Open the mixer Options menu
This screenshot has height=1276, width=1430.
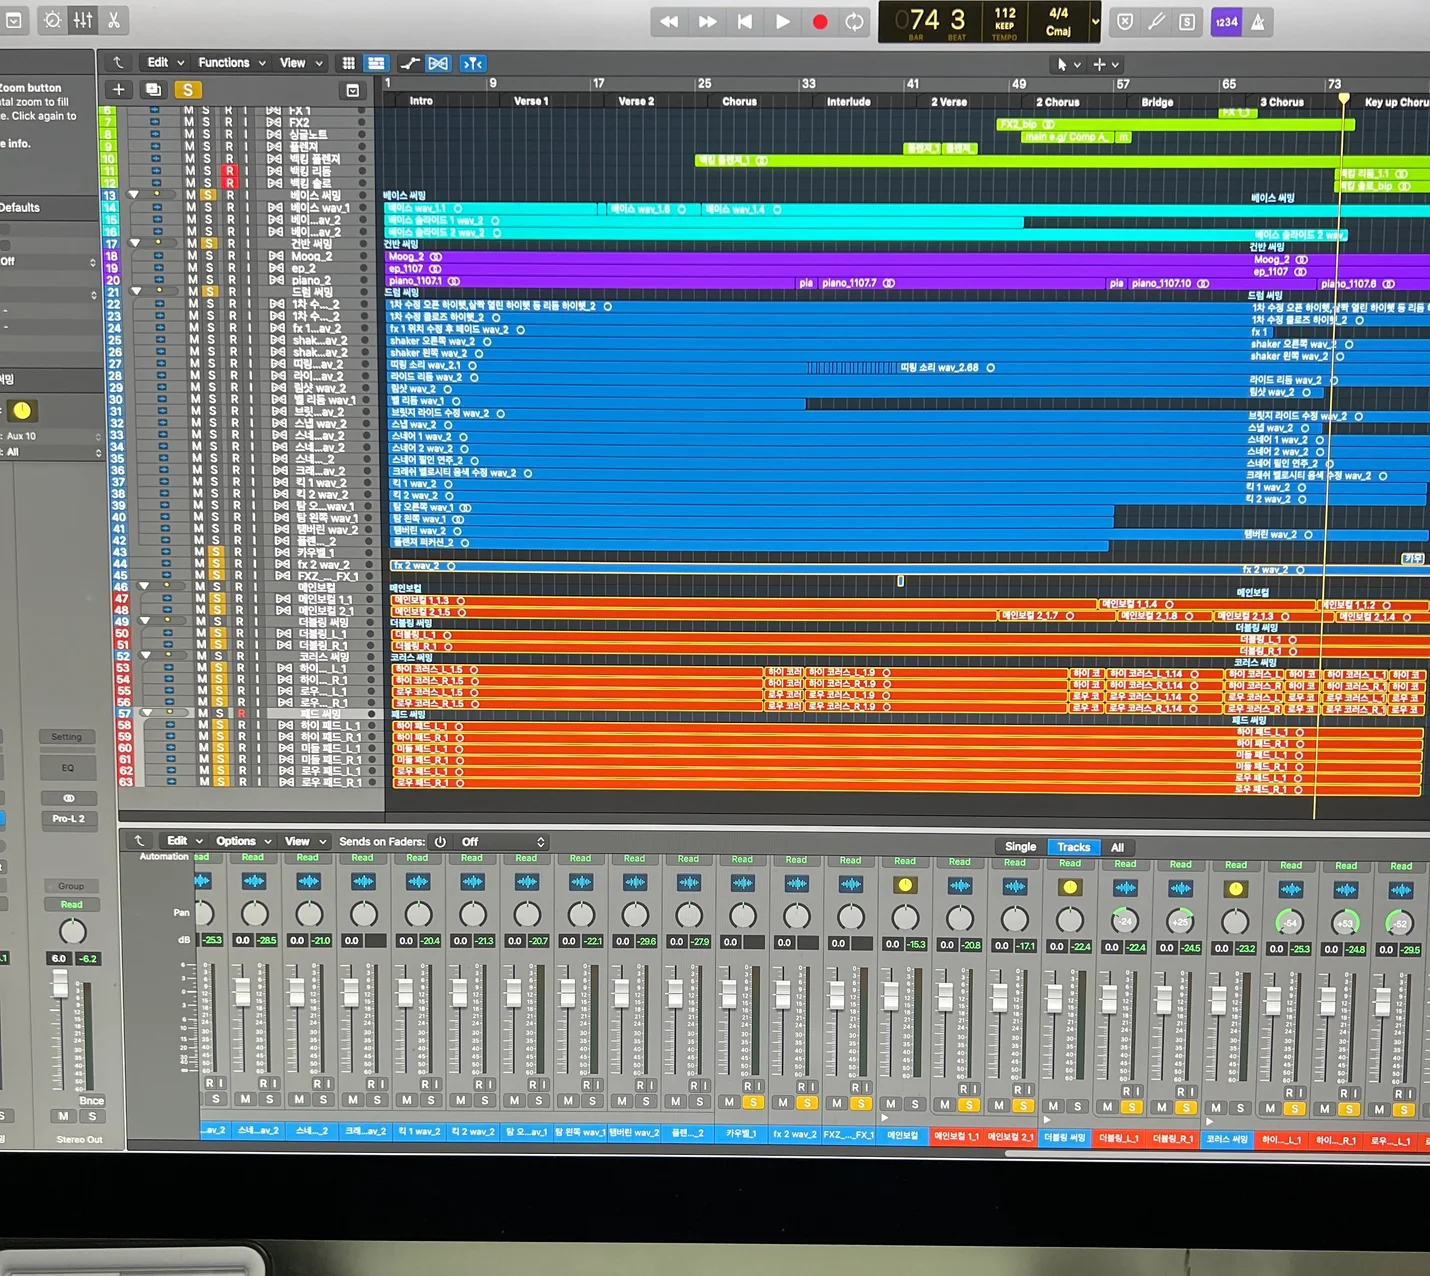click(244, 841)
